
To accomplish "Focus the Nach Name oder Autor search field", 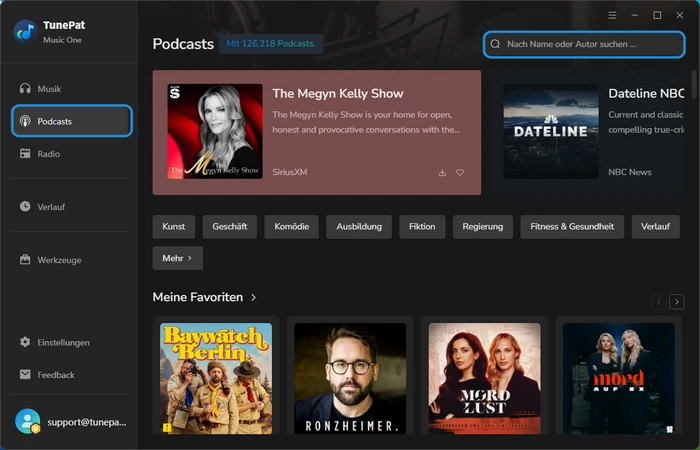I will click(584, 44).
